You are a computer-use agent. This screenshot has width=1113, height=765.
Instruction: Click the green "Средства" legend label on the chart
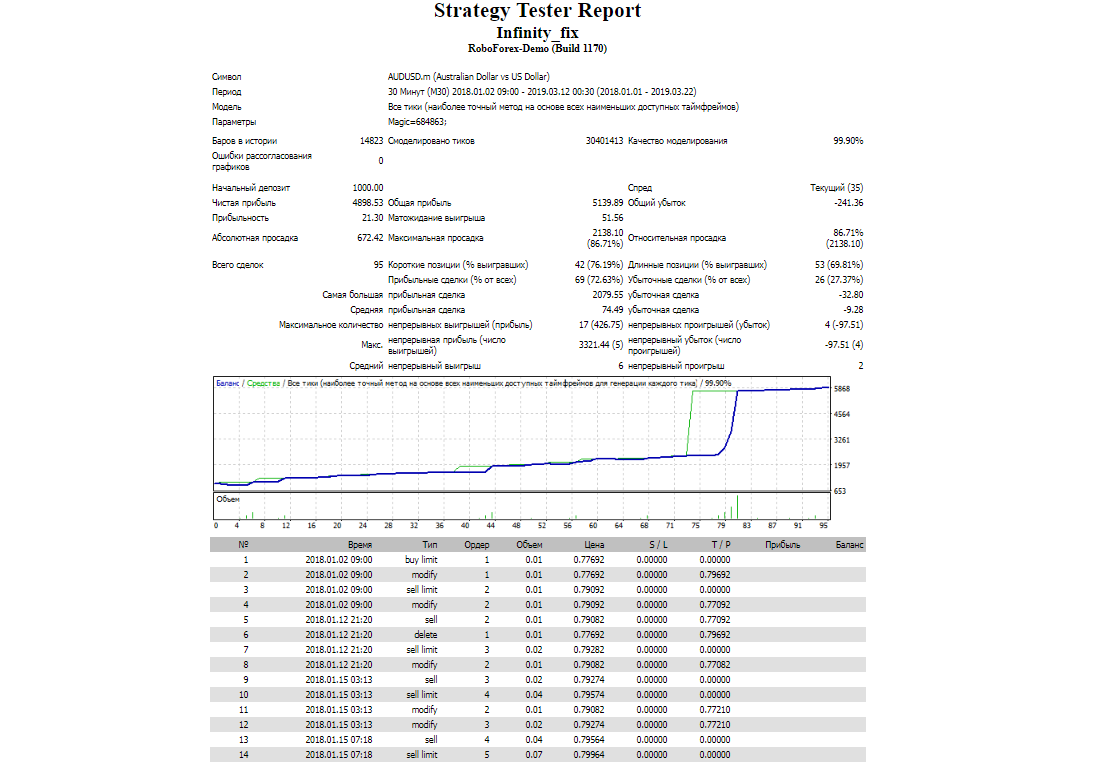coord(263,383)
